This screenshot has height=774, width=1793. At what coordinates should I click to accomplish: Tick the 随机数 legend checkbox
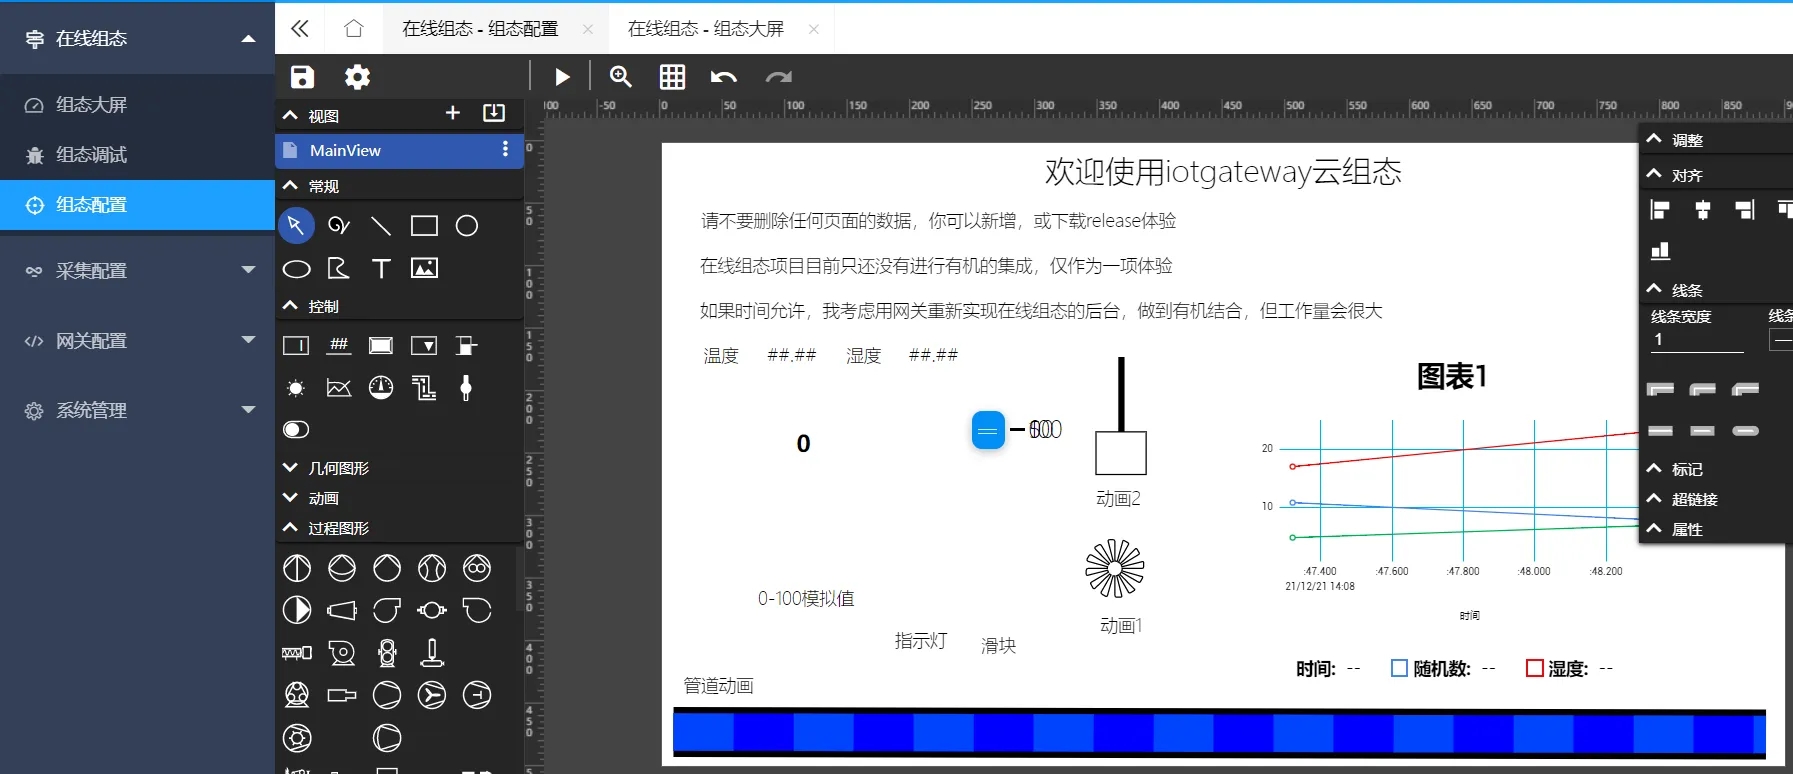coord(1399,668)
